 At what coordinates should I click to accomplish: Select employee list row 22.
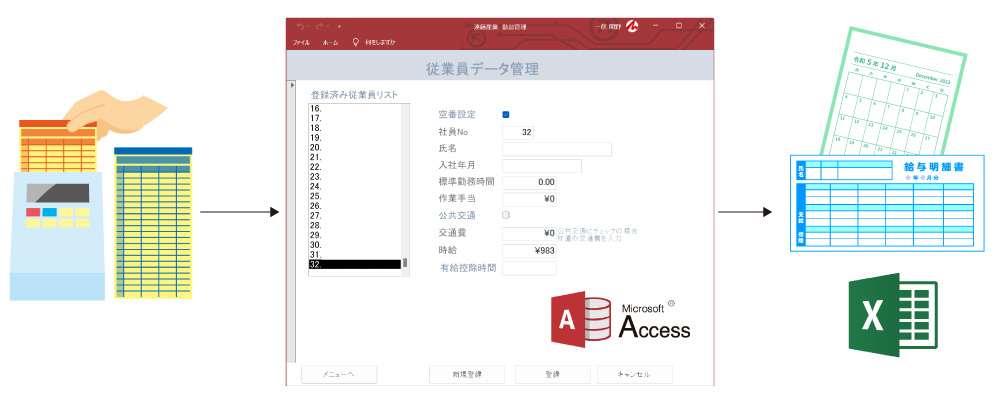tap(355, 167)
